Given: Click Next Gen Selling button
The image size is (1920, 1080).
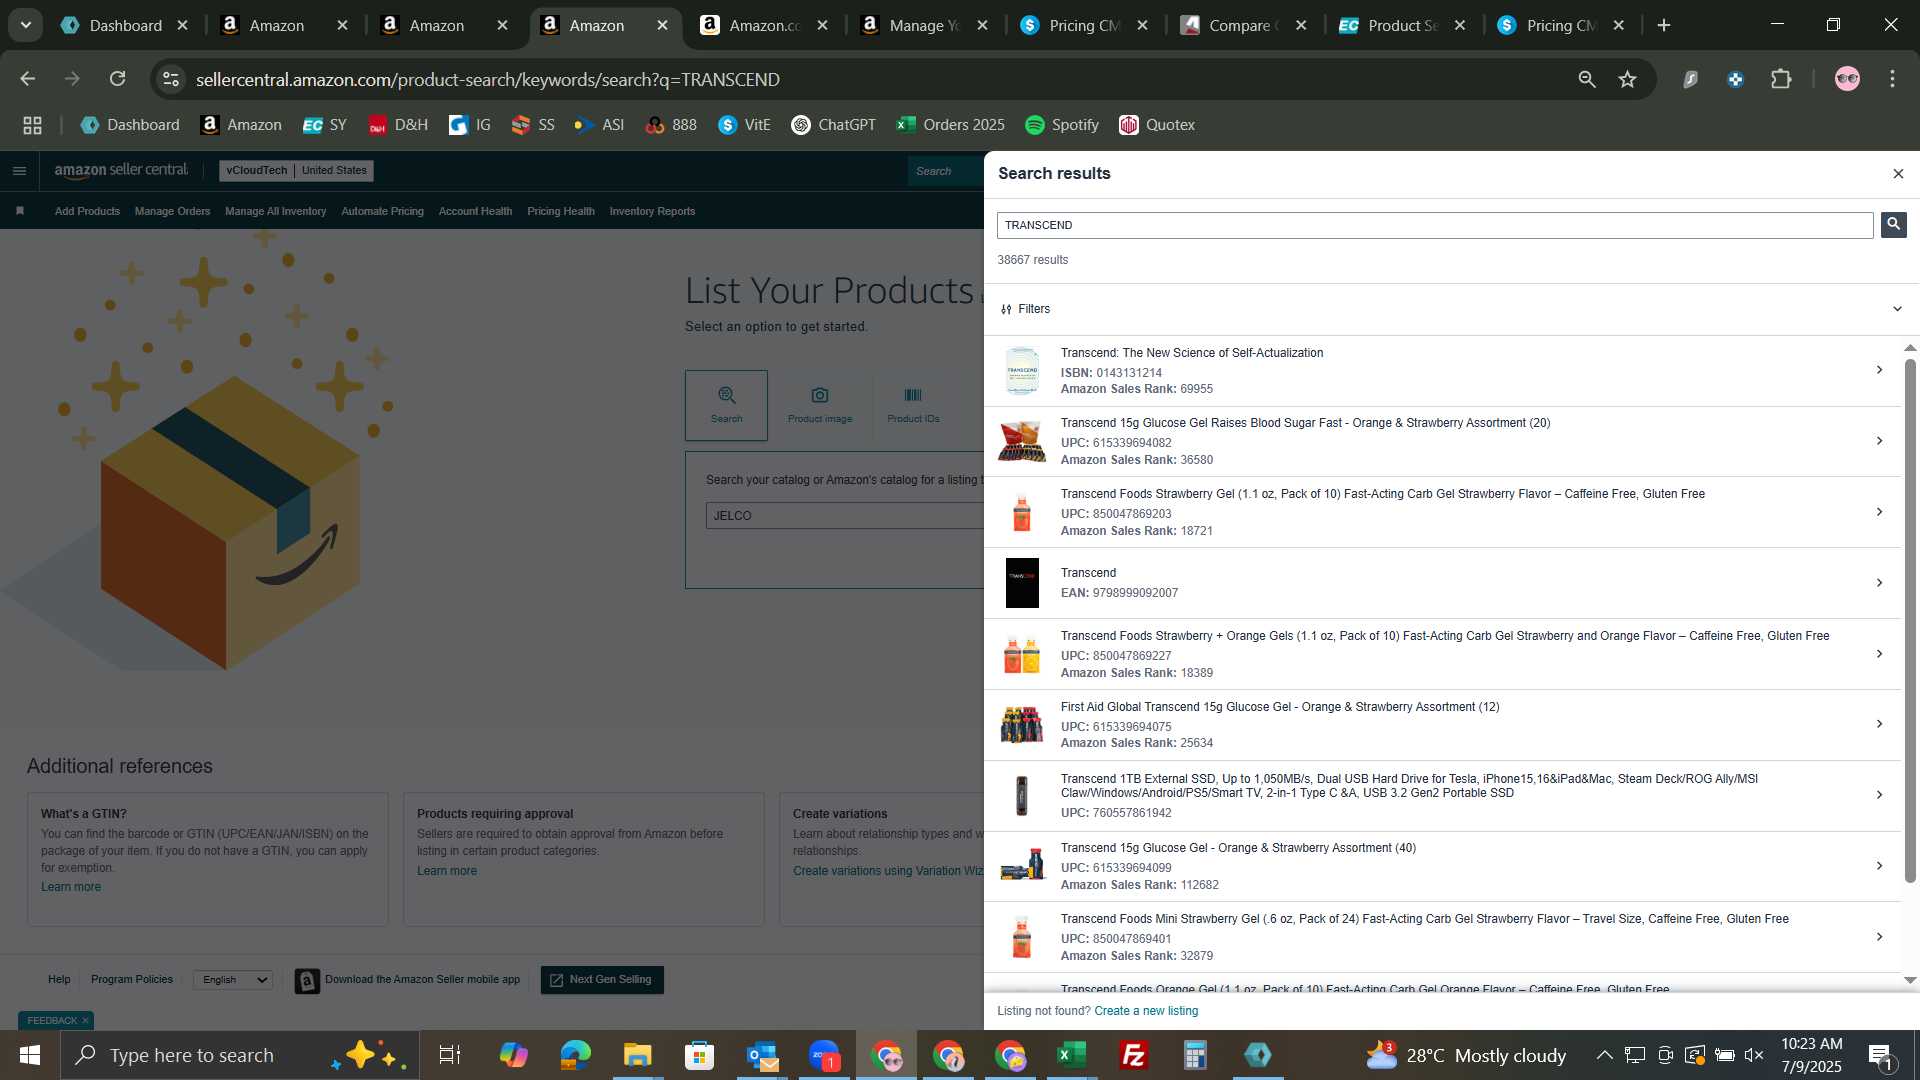Looking at the screenshot, I should click(602, 980).
